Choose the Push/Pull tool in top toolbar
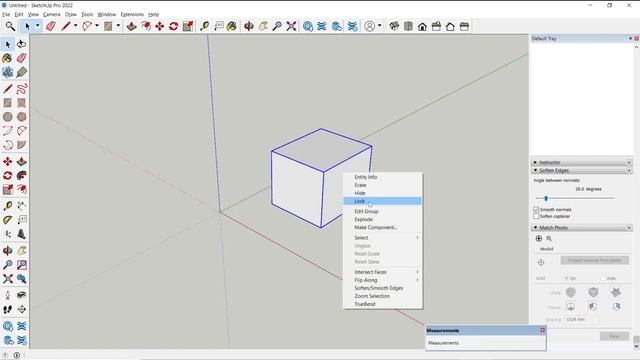 [131, 27]
